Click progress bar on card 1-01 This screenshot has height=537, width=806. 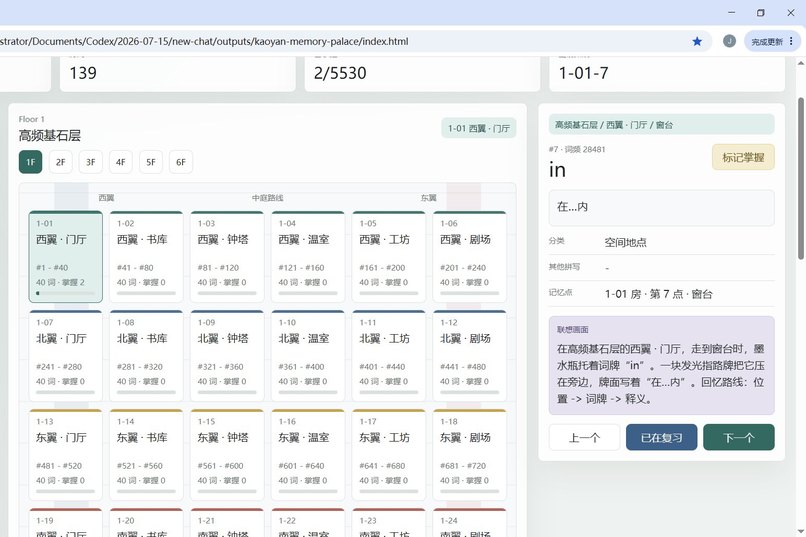coord(65,293)
